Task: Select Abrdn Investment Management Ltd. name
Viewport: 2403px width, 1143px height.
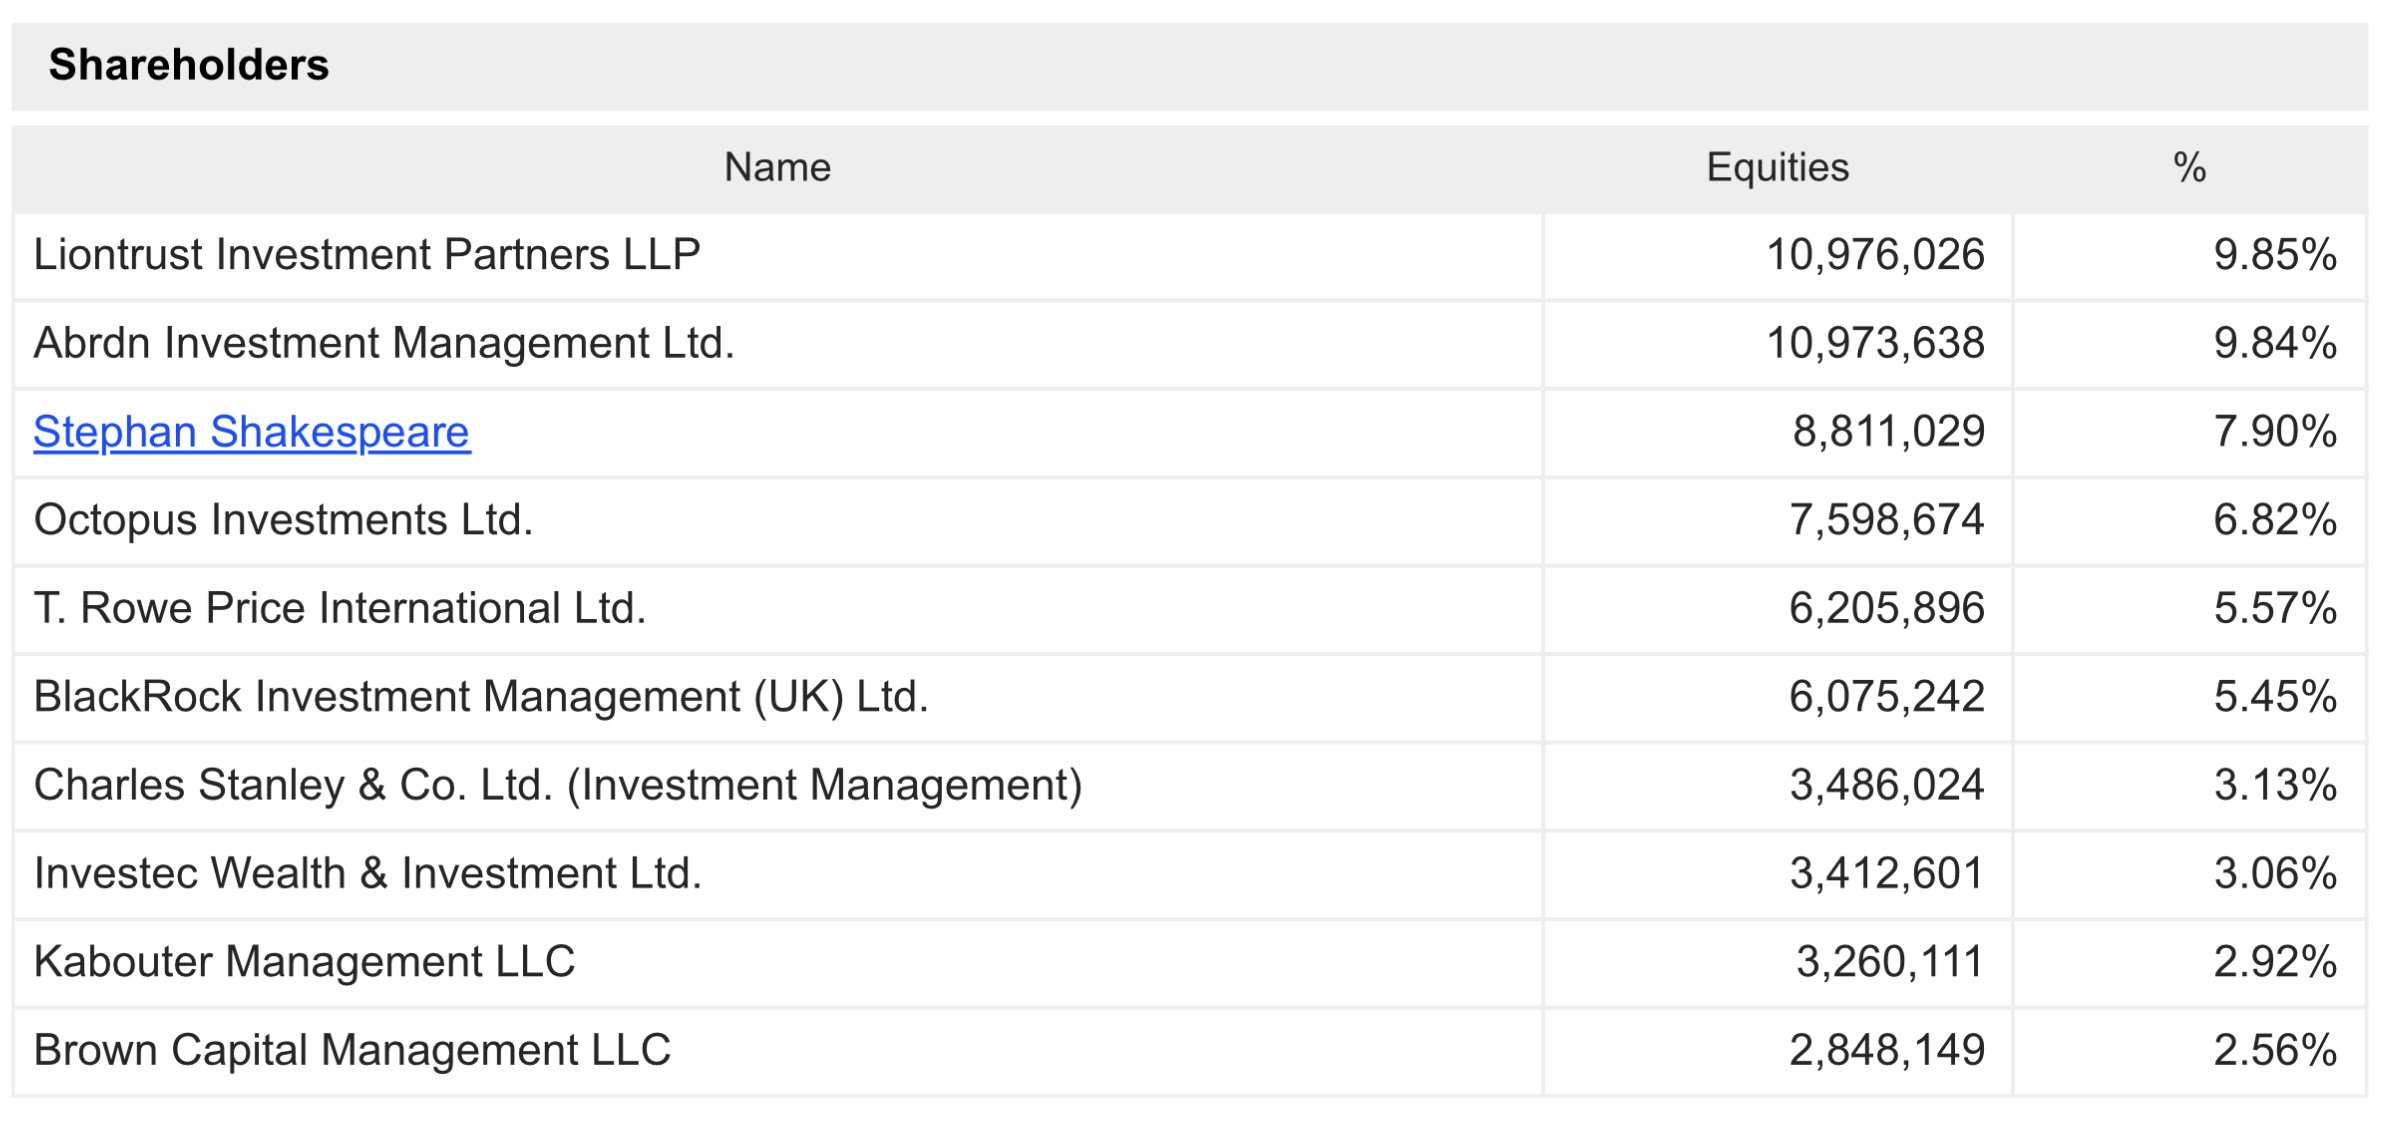Action: [x=384, y=343]
